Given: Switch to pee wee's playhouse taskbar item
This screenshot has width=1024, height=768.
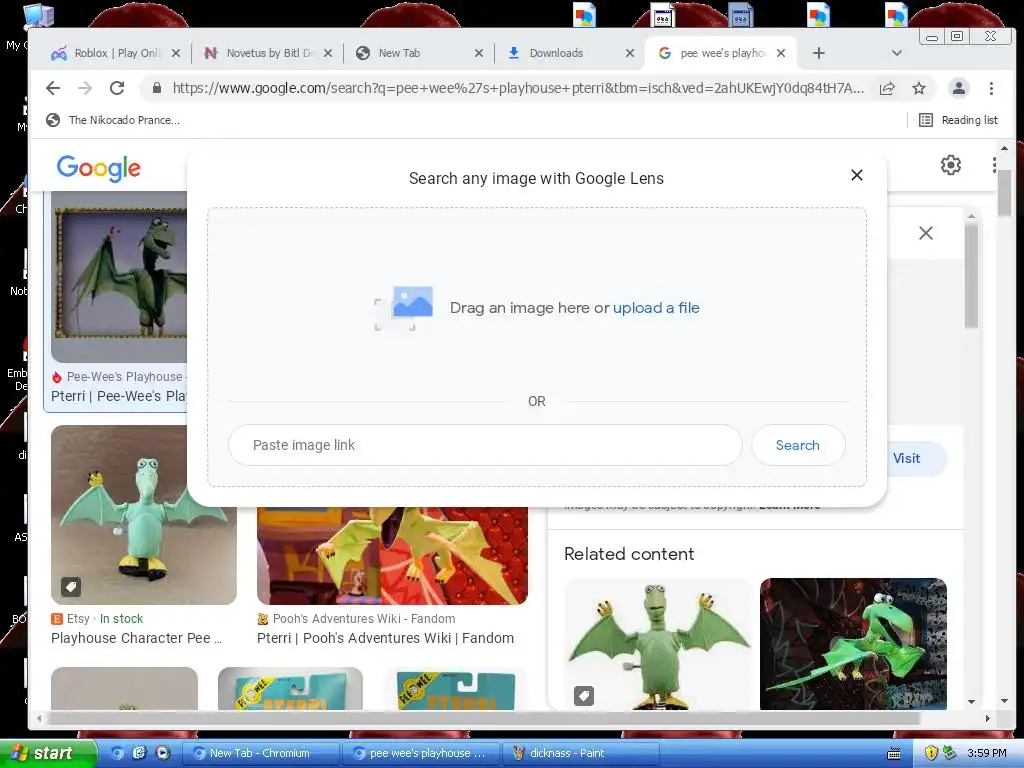Looking at the screenshot, I should pos(421,753).
